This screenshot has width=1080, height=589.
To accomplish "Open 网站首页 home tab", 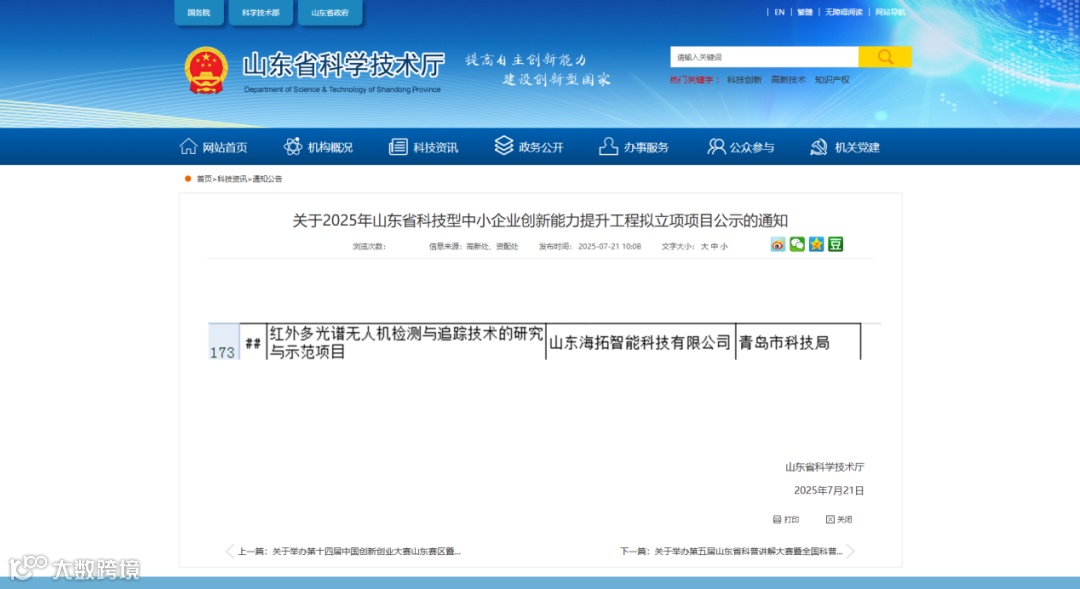I will [213, 147].
